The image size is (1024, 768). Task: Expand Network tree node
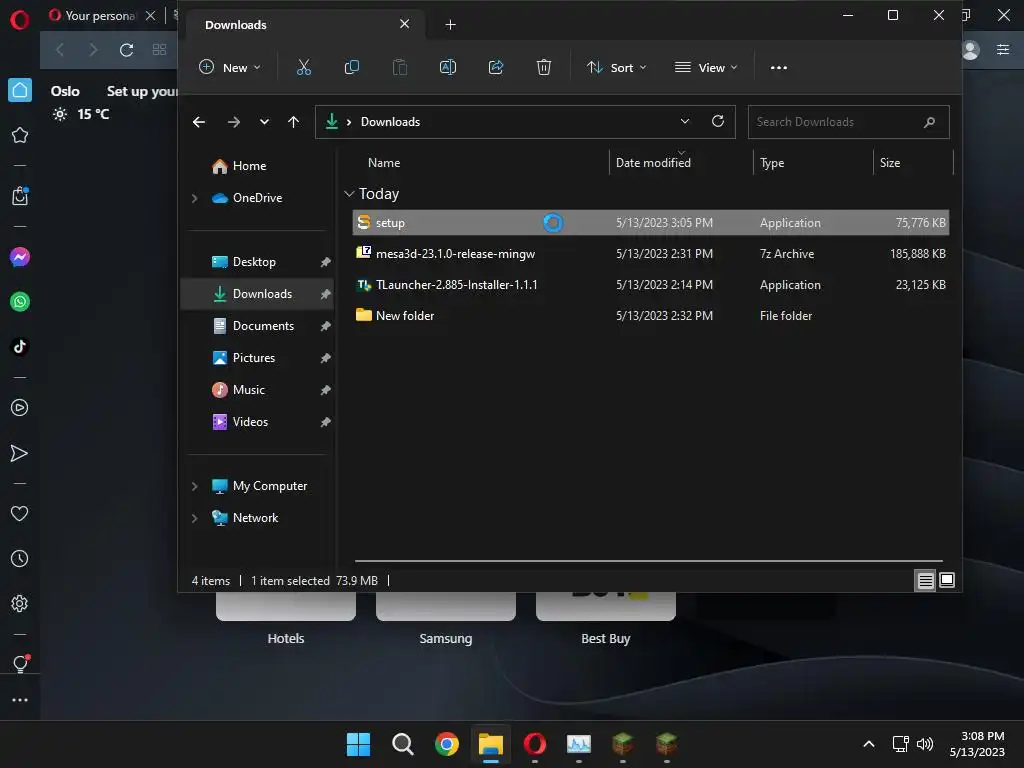click(195, 519)
